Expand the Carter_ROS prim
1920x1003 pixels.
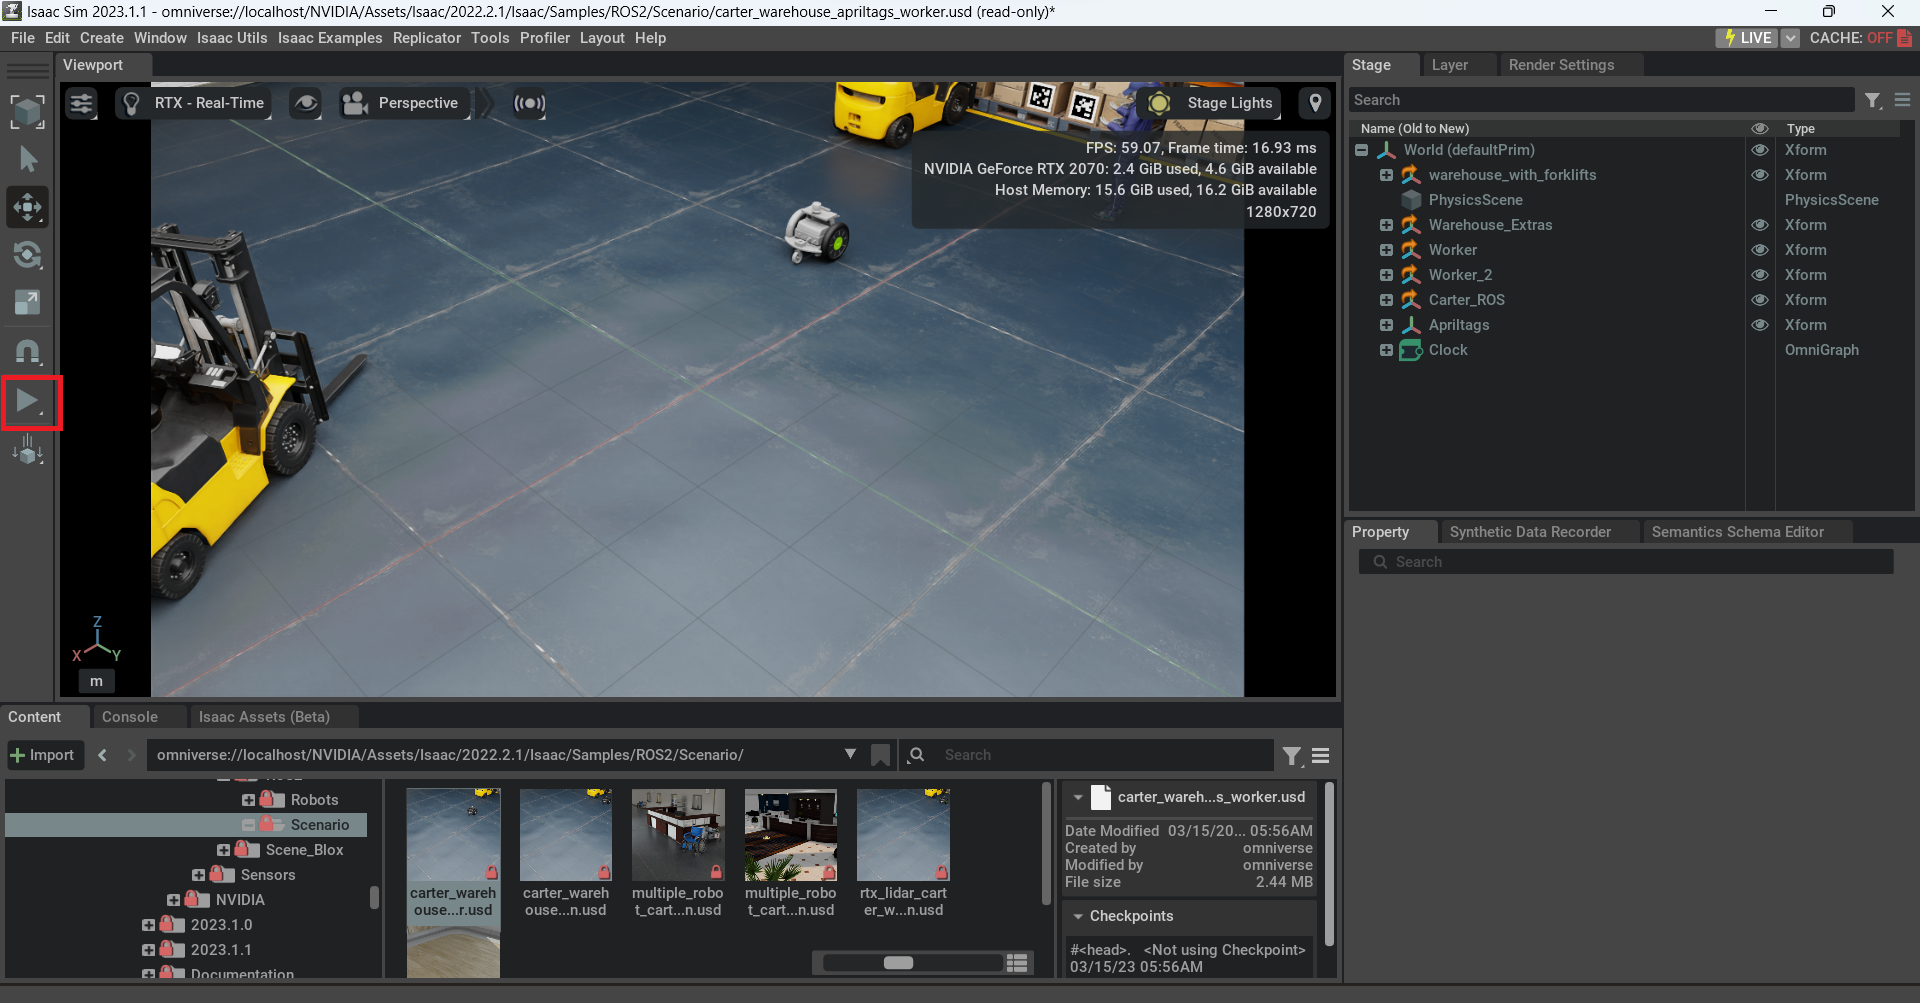point(1386,300)
